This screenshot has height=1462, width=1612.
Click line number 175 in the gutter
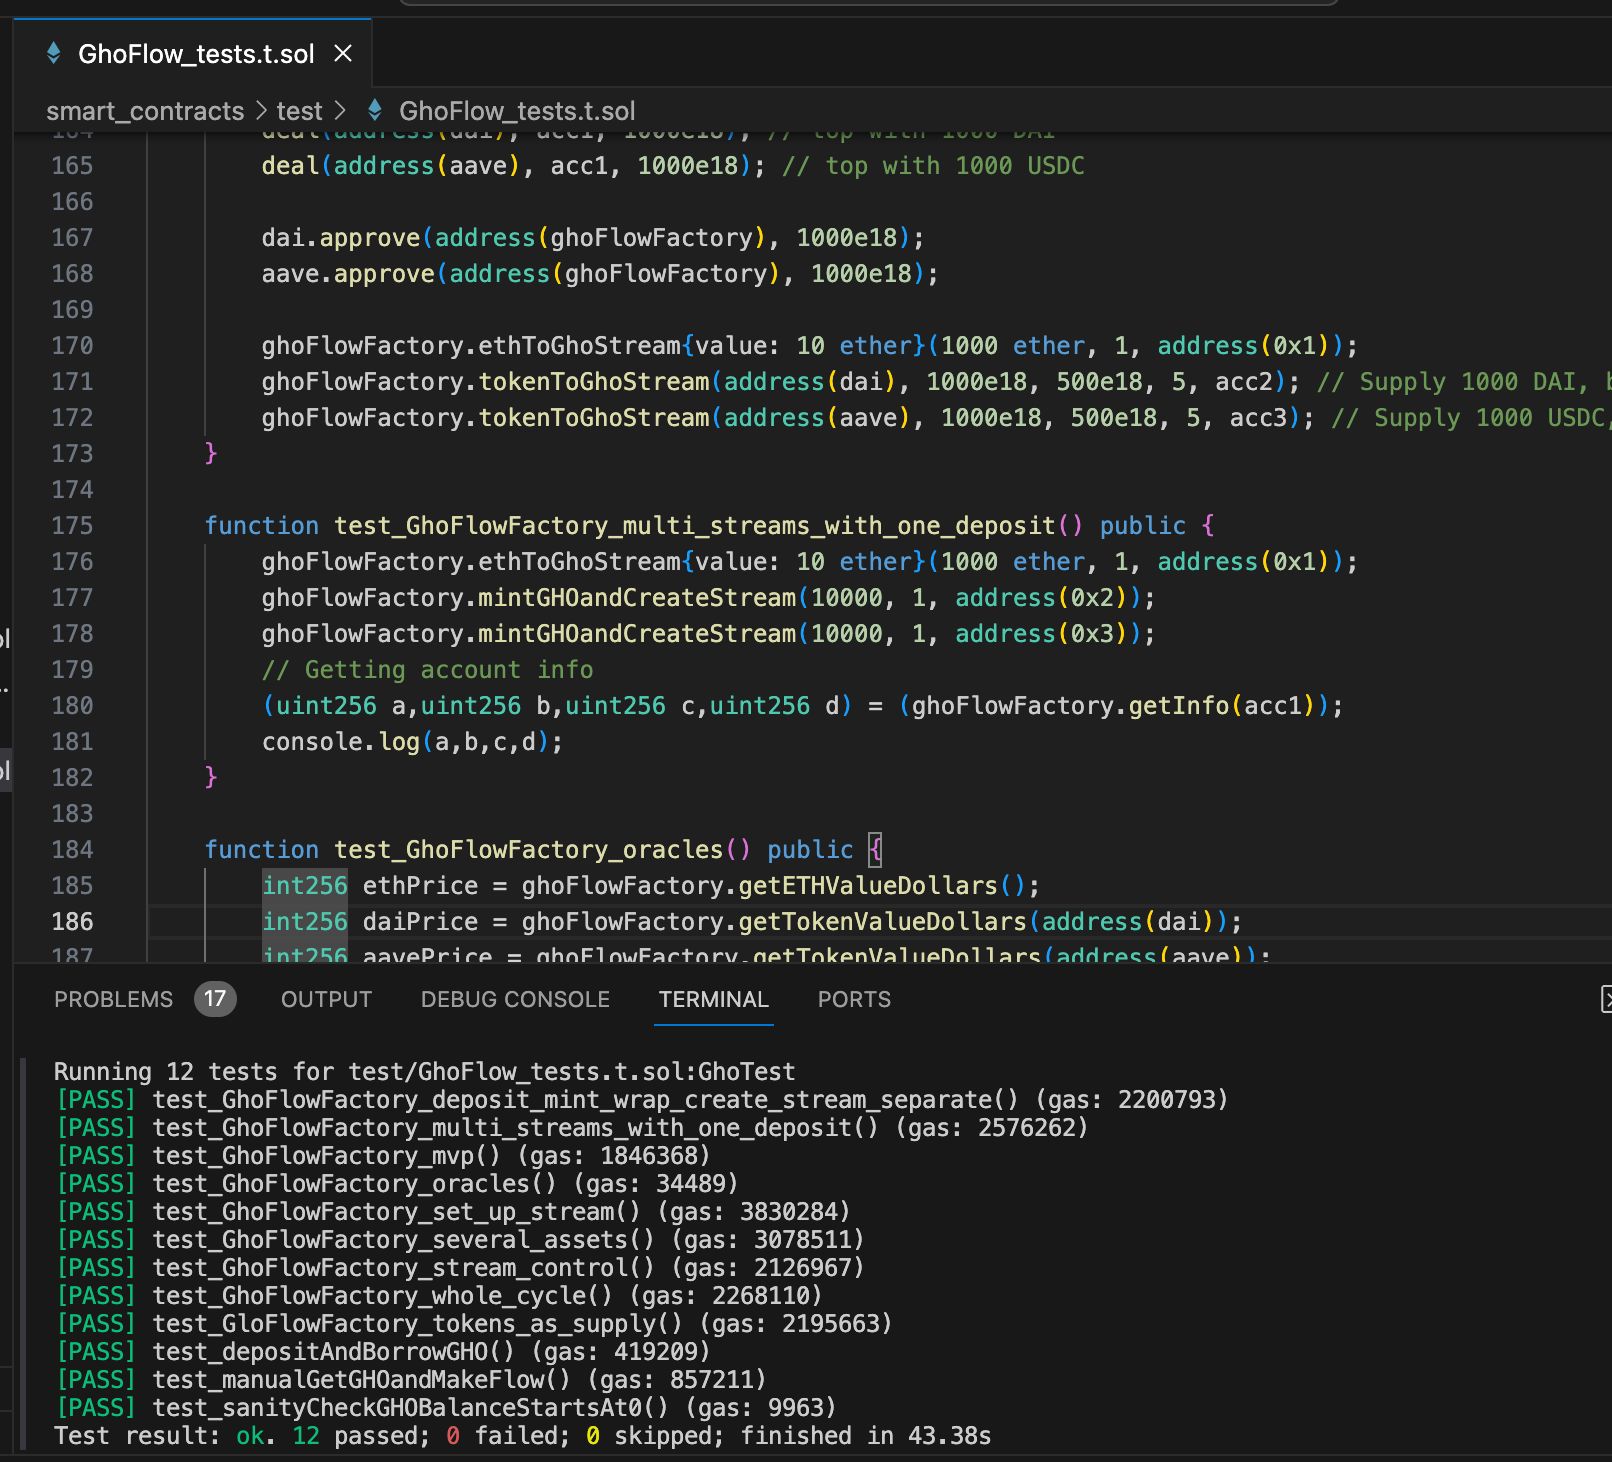click(x=72, y=526)
